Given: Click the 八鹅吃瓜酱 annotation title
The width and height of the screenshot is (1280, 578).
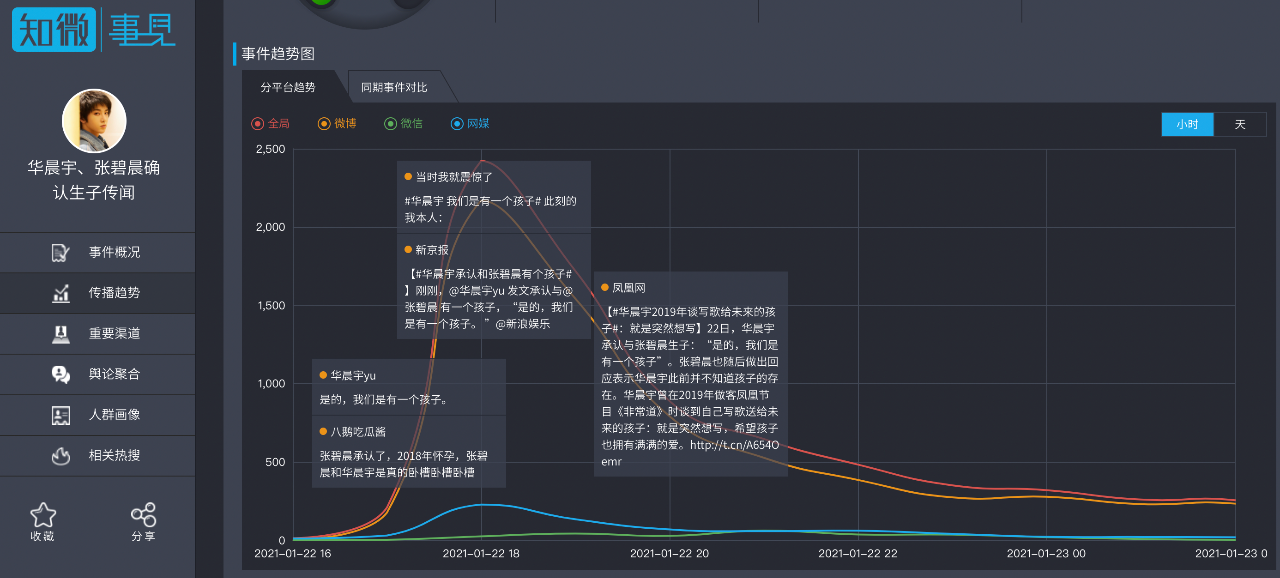Looking at the screenshot, I should coord(358,431).
